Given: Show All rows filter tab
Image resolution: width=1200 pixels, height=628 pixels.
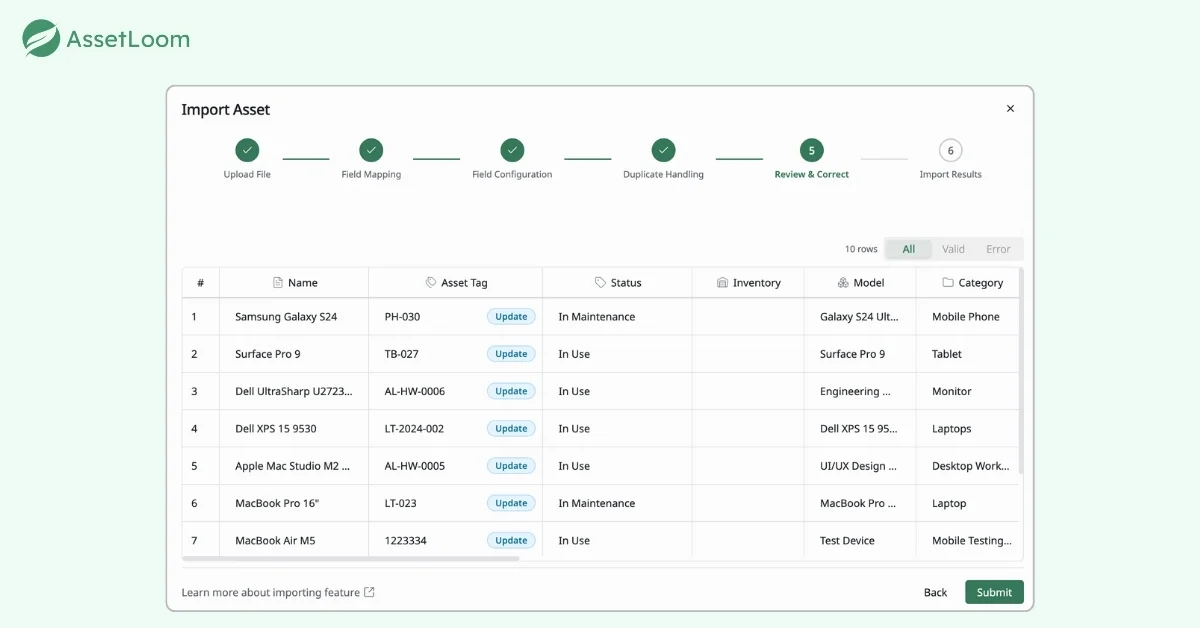Looking at the screenshot, I should click(909, 249).
